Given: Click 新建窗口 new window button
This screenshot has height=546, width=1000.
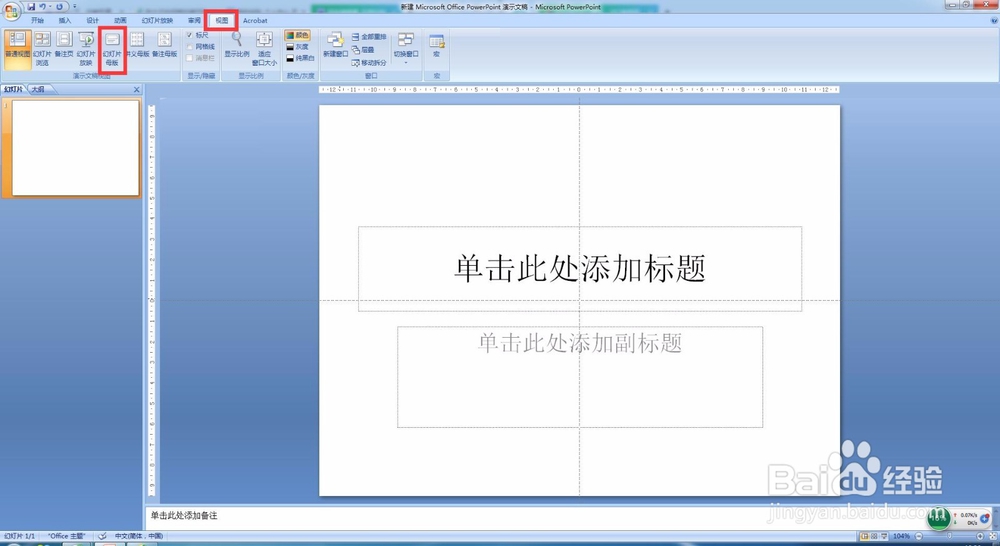Looking at the screenshot, I should point(335,45).
